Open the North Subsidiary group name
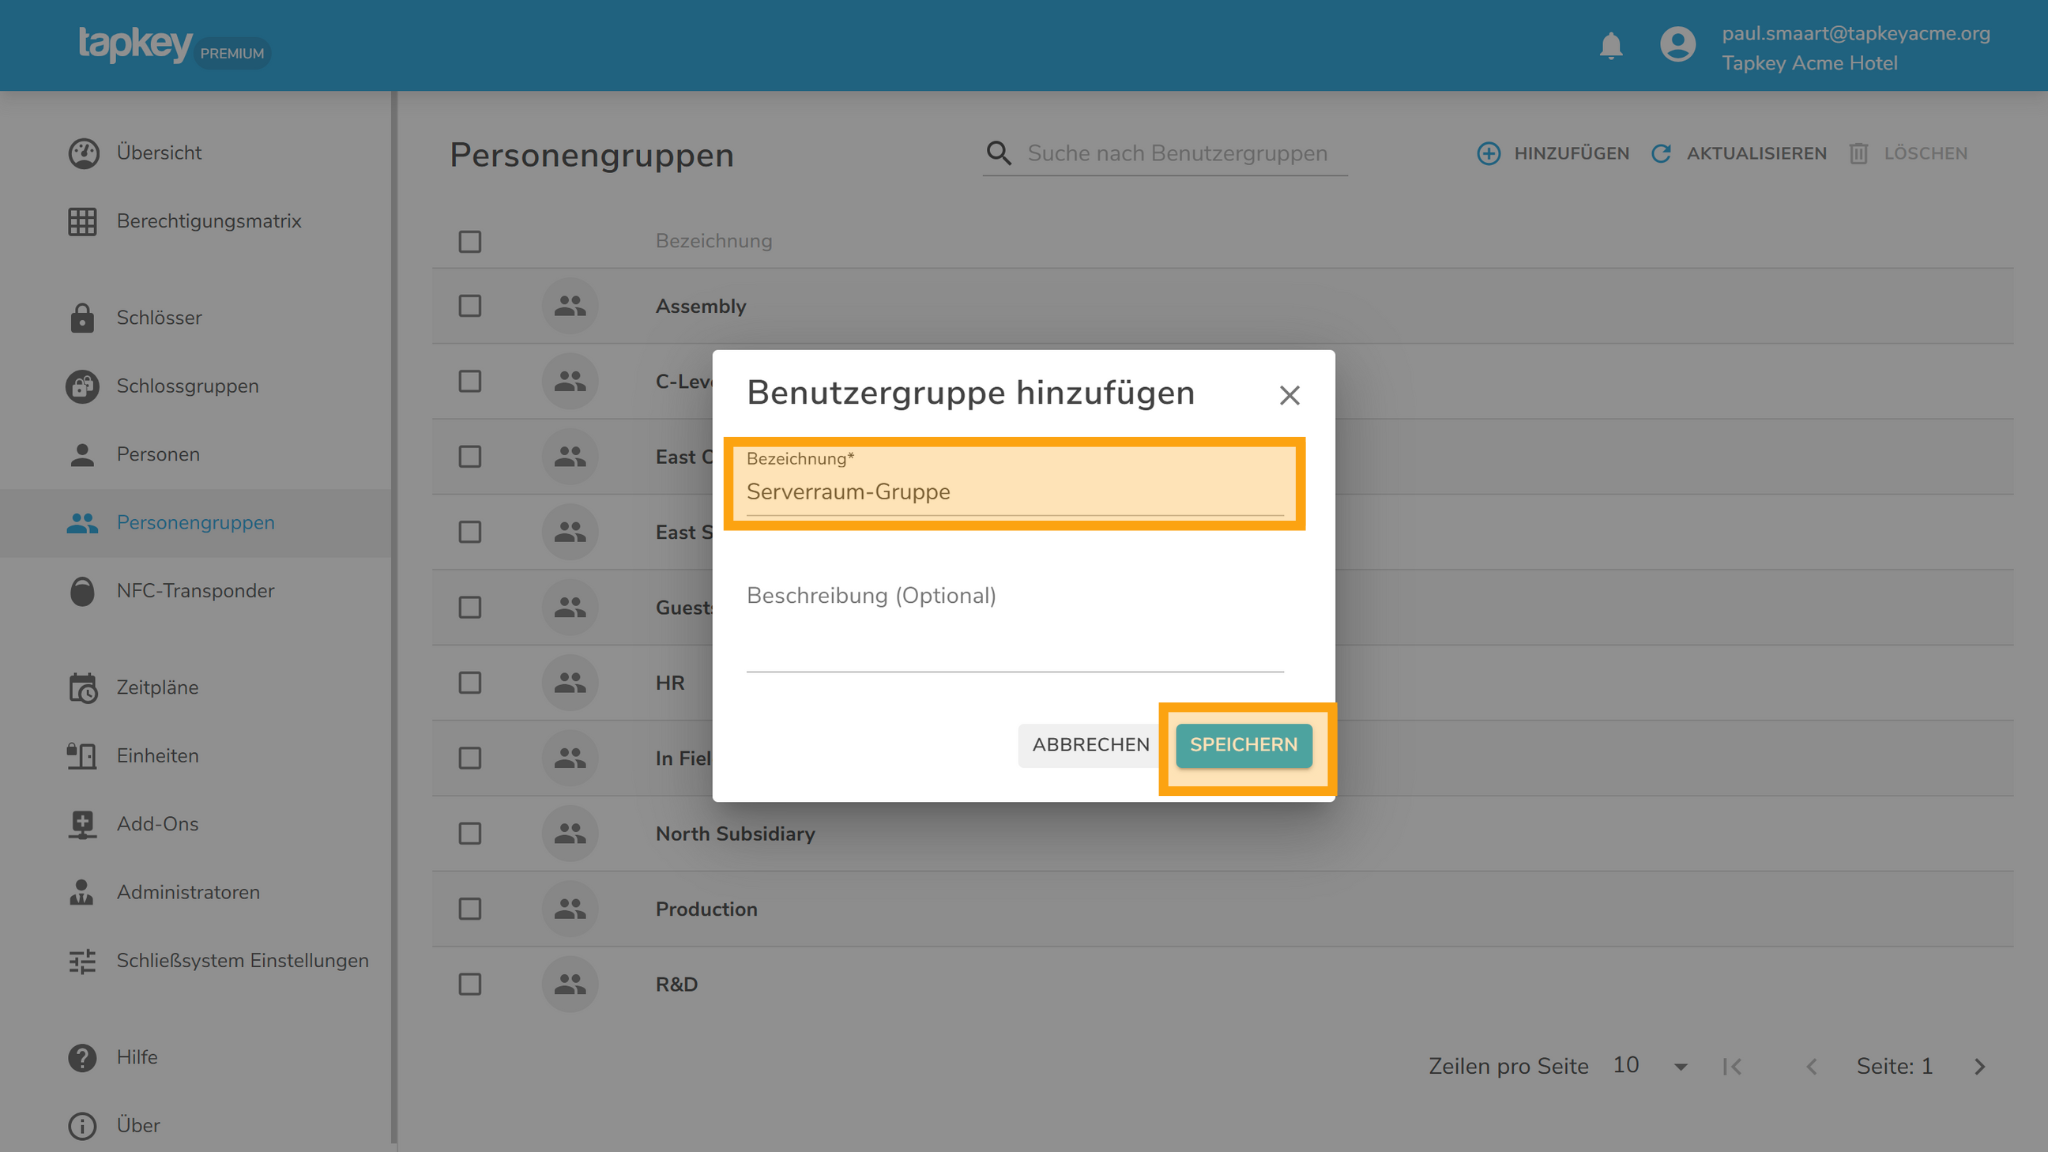The width and height of the screenshot is (2048, 1152). click(735, 833)
